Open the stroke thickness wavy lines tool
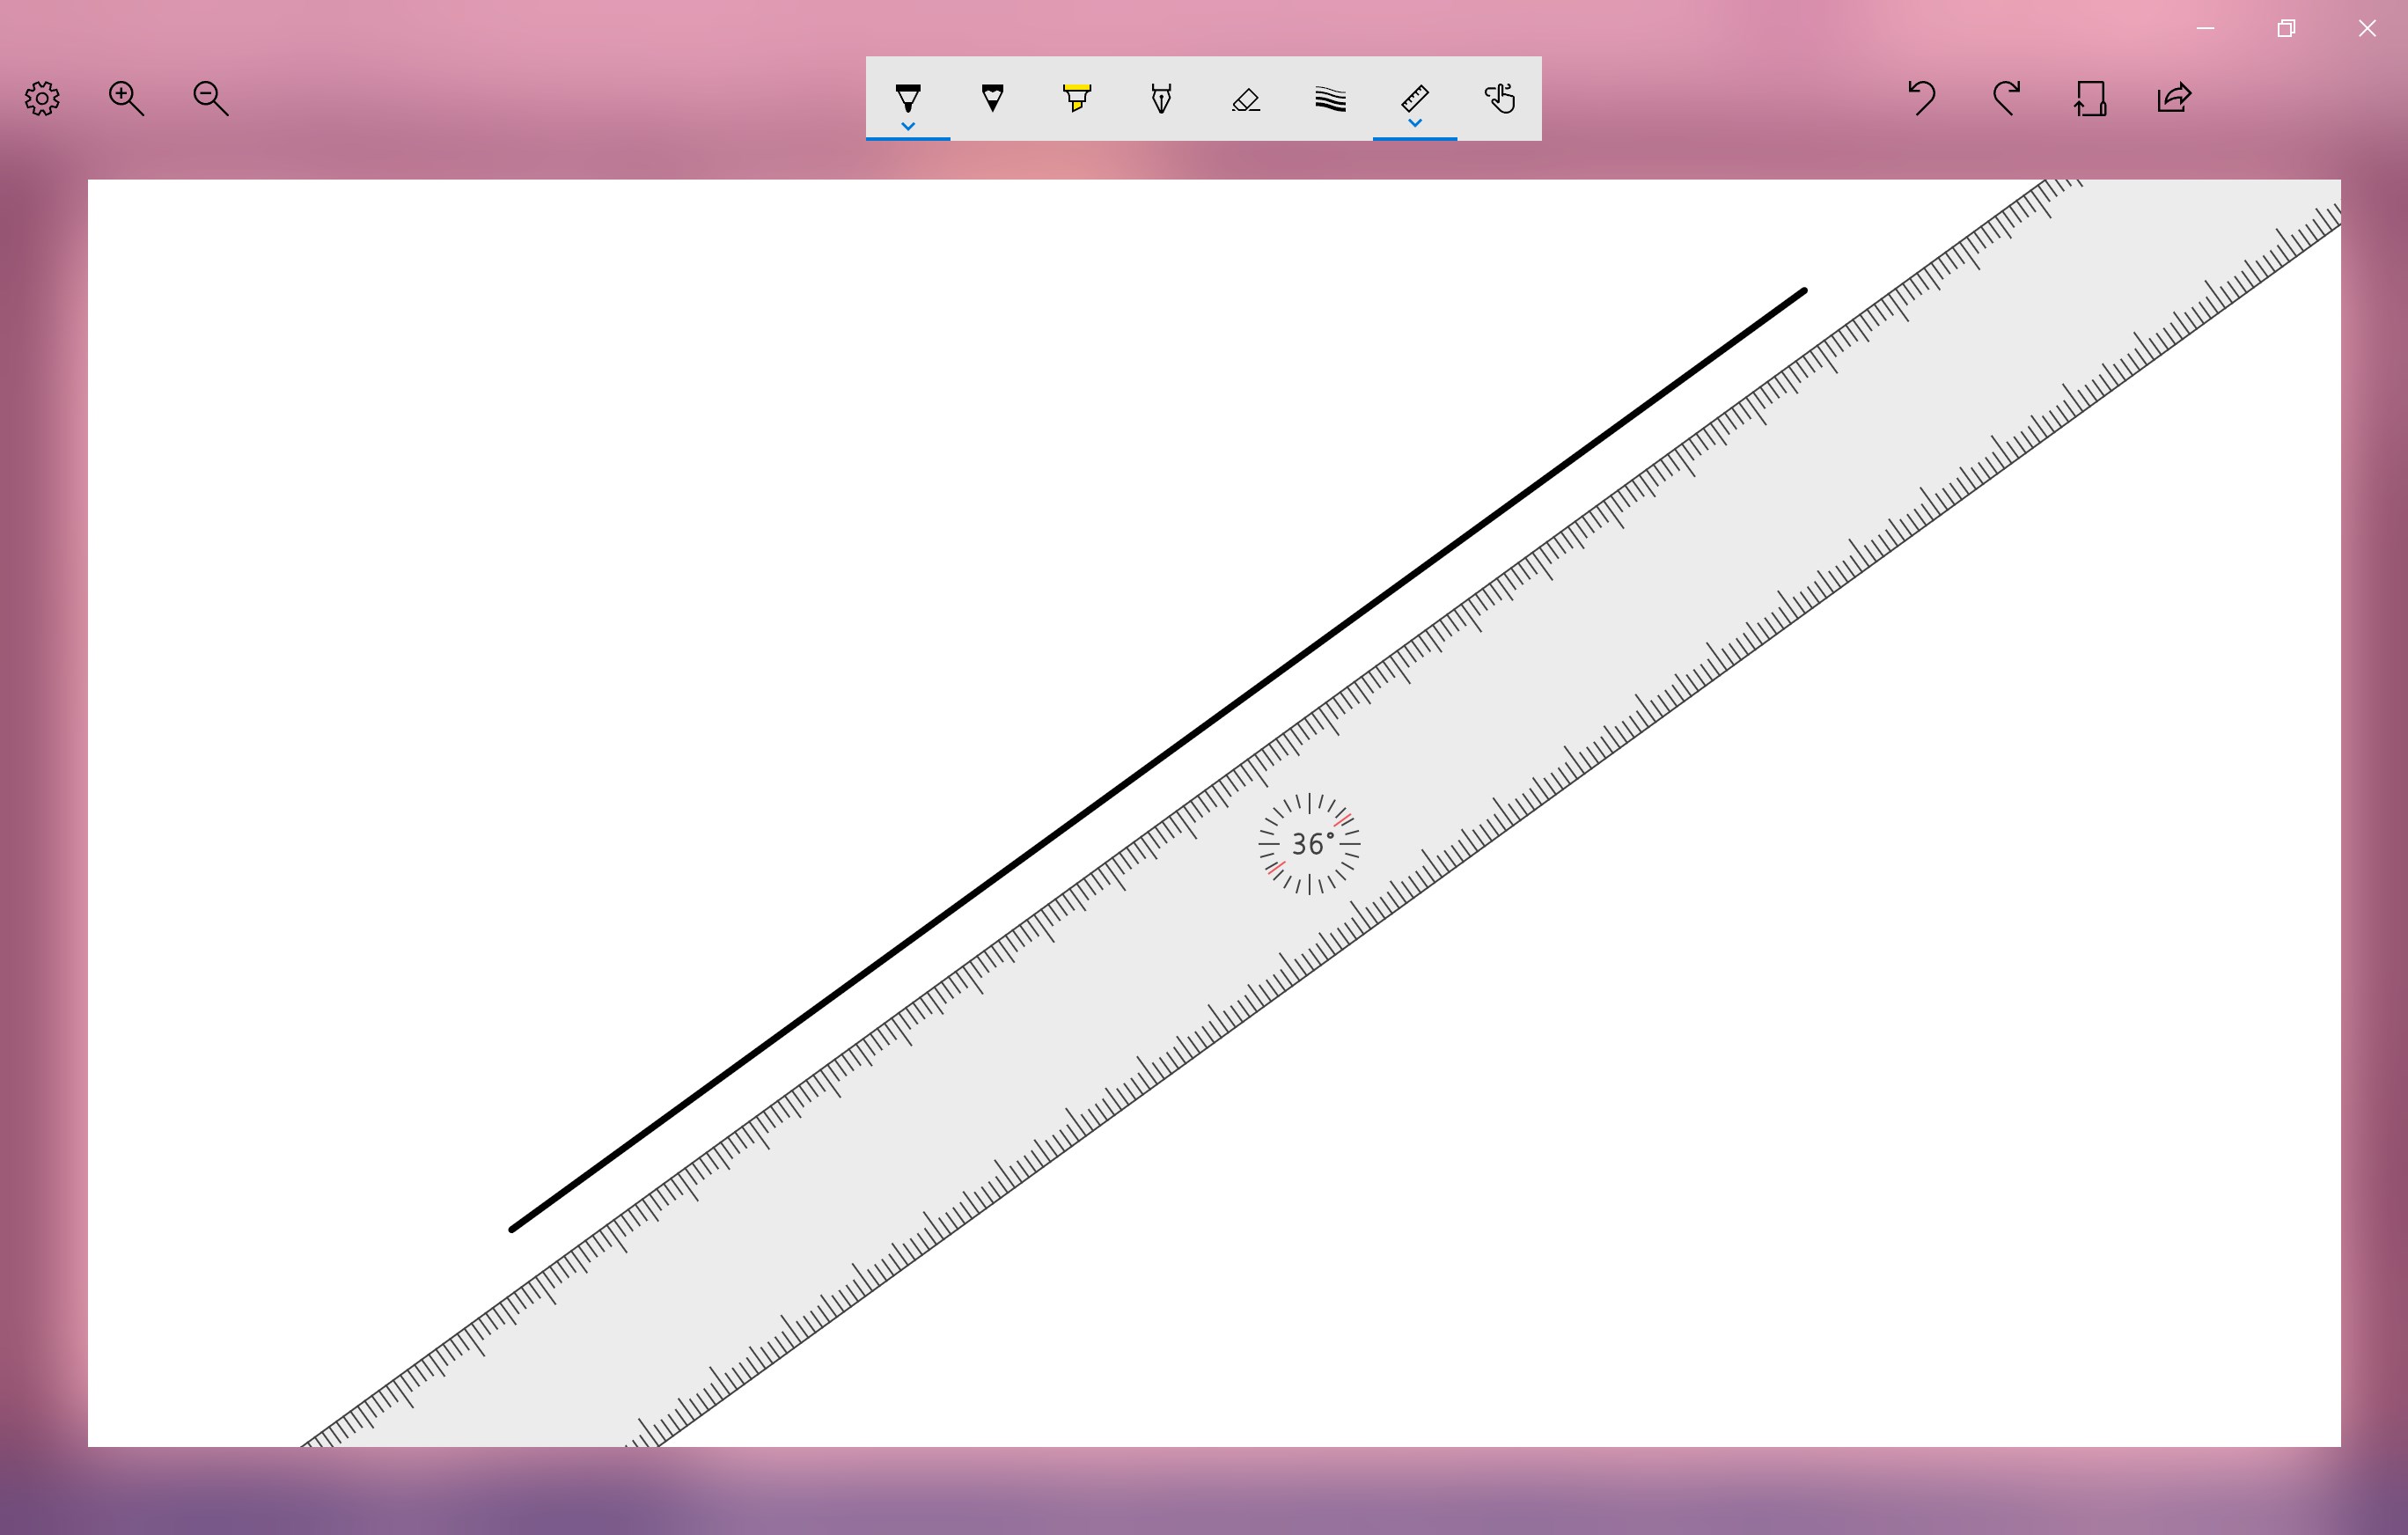Image resolution: width=2408 pixels, height=1535 pixels. coord(1330,98)
